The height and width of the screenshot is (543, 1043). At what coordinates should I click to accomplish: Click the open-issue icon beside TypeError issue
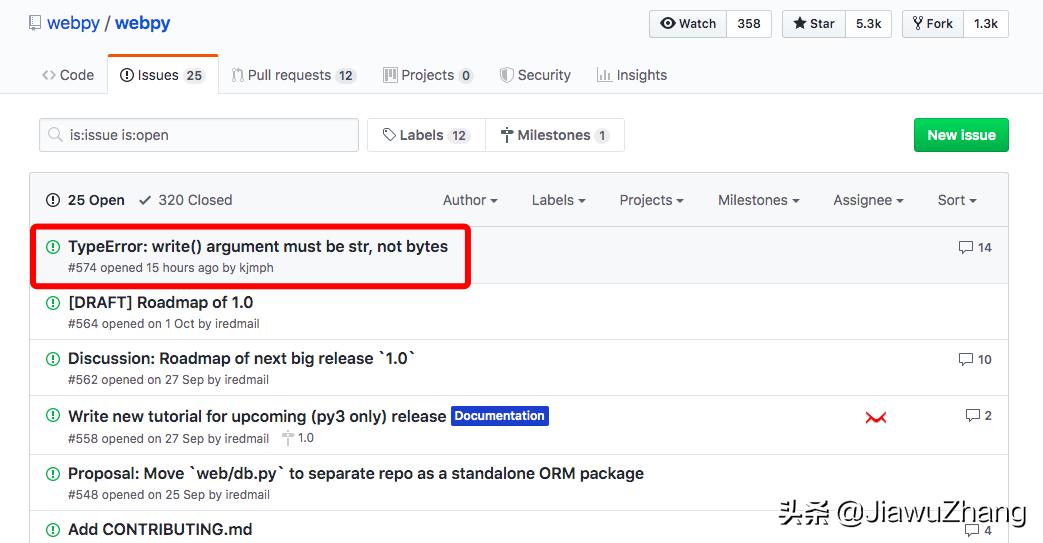point(53,247)
